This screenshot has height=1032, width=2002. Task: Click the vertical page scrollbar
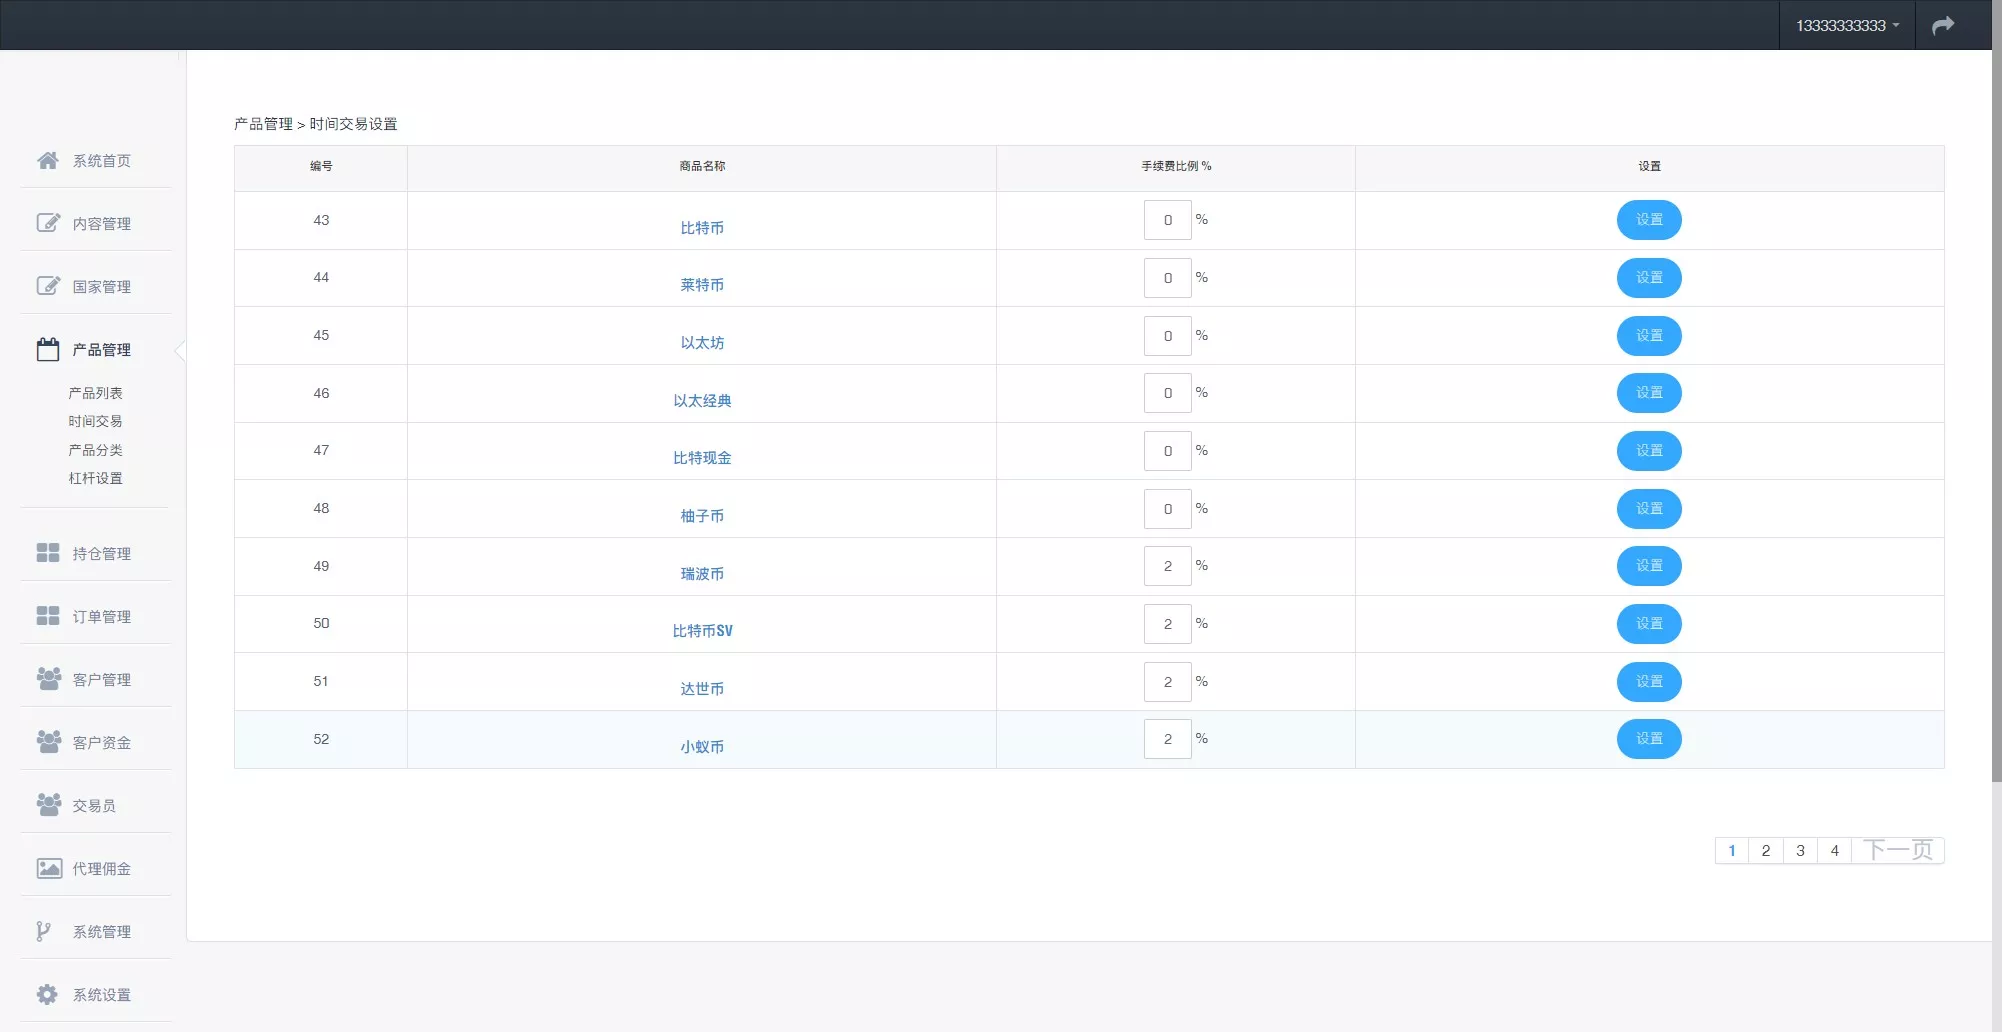[x=1996, y=400]
